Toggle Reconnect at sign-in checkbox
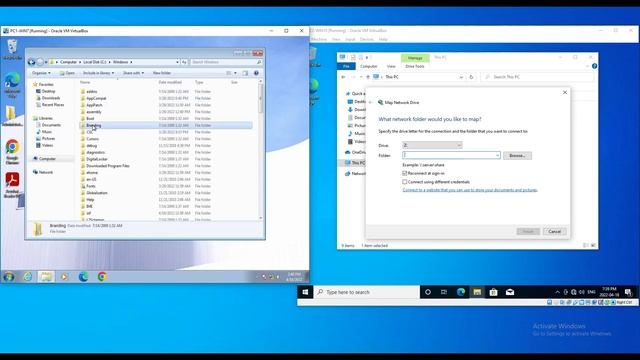640x360 pixels. [405, 173]
